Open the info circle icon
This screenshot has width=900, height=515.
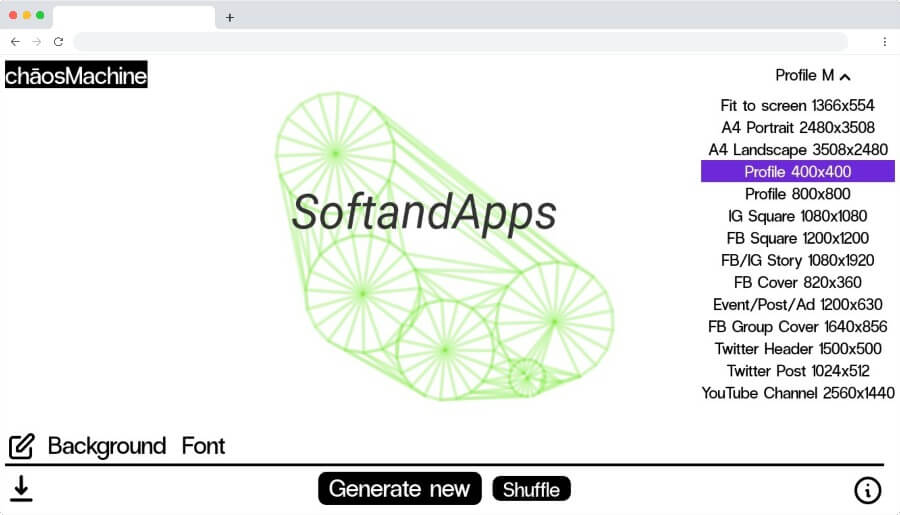point(867,490)
